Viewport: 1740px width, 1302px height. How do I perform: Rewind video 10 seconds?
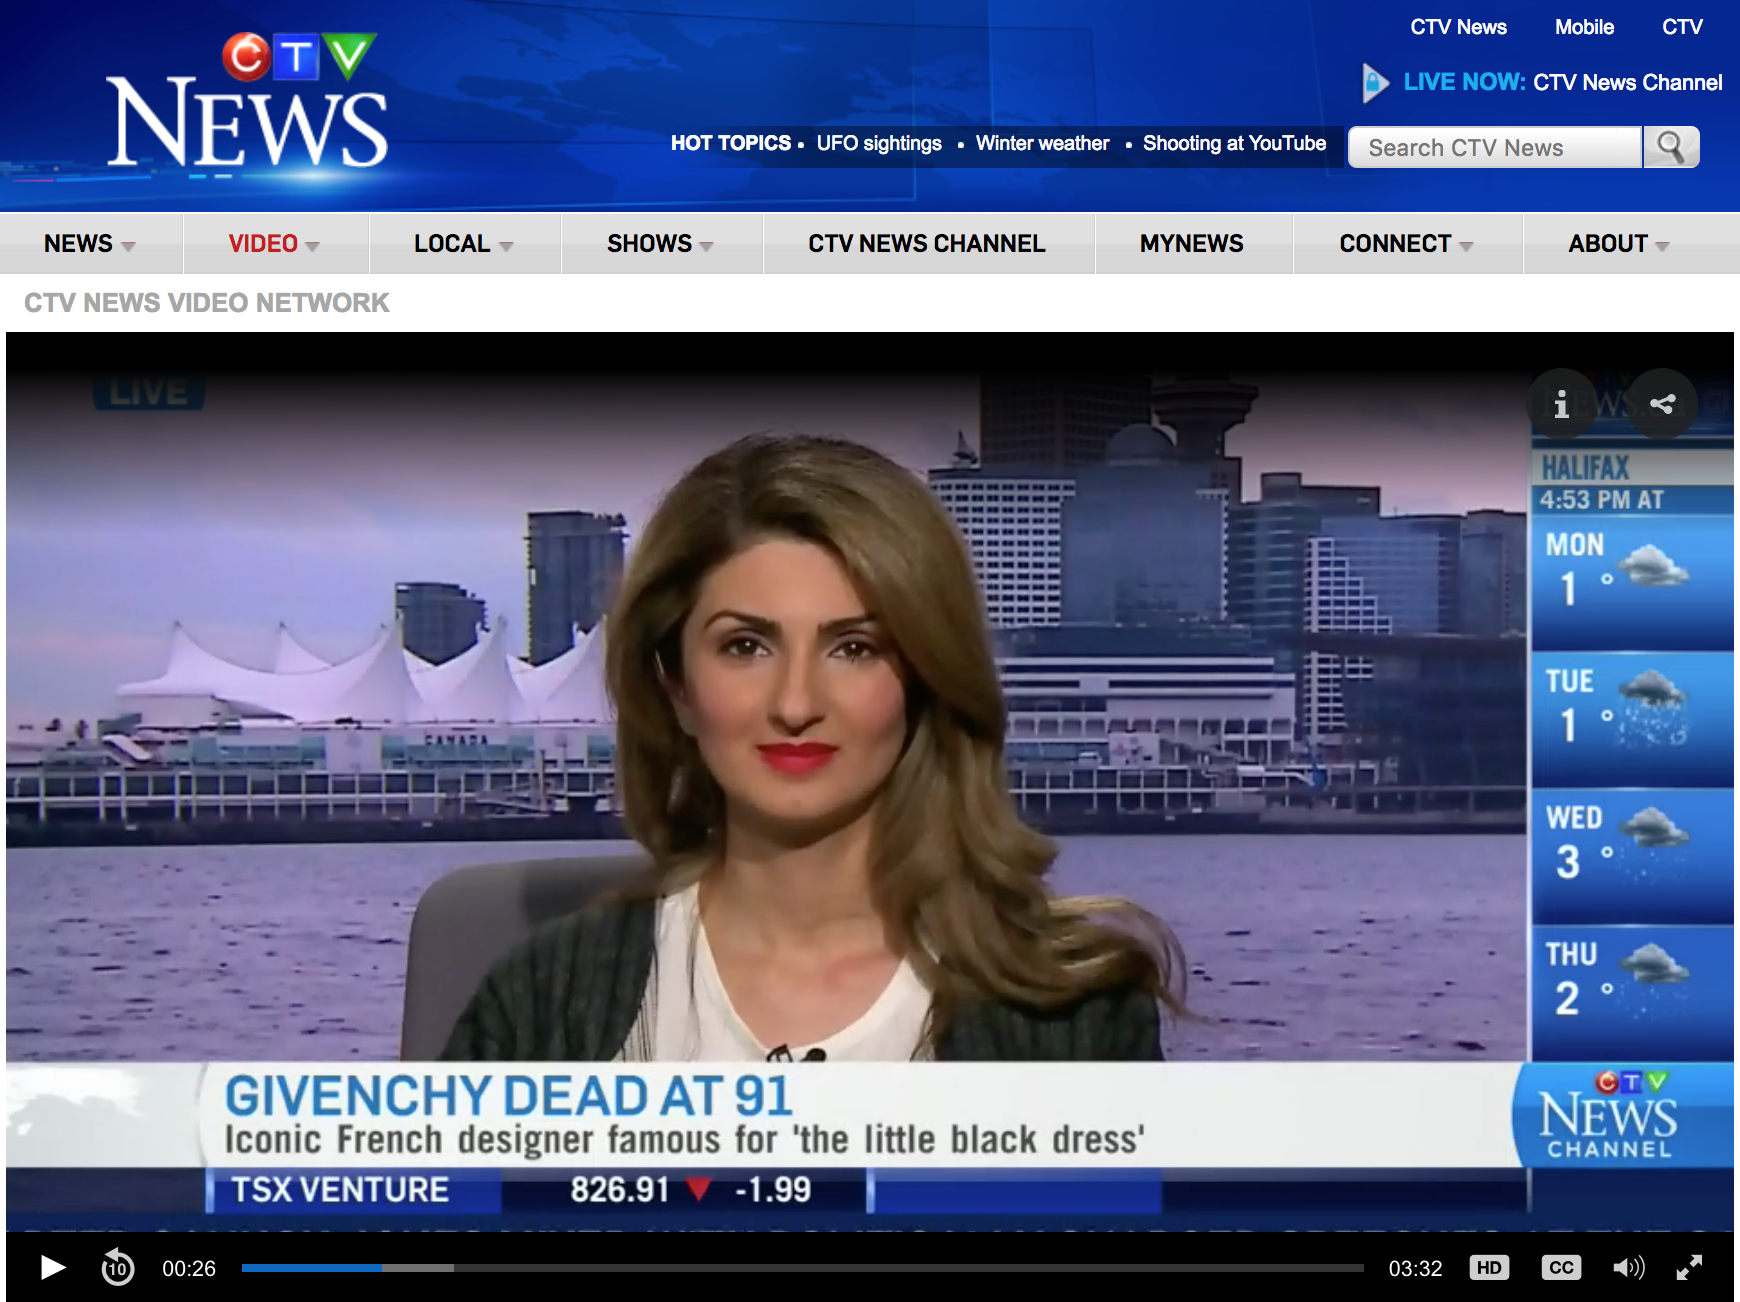coord(118,1268)
